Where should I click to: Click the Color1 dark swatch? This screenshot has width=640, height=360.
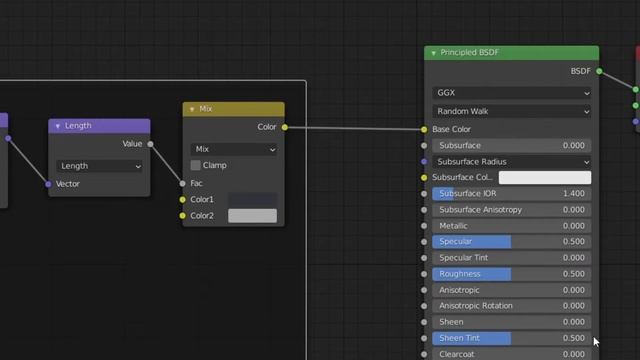coord(252,200)
